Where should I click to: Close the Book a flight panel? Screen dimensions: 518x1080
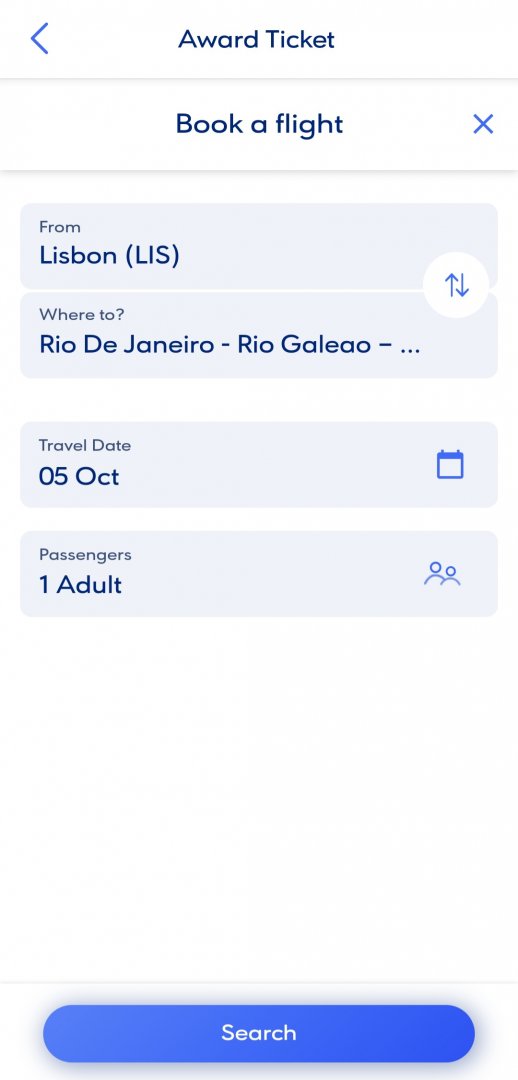click(x=484, y=124)
